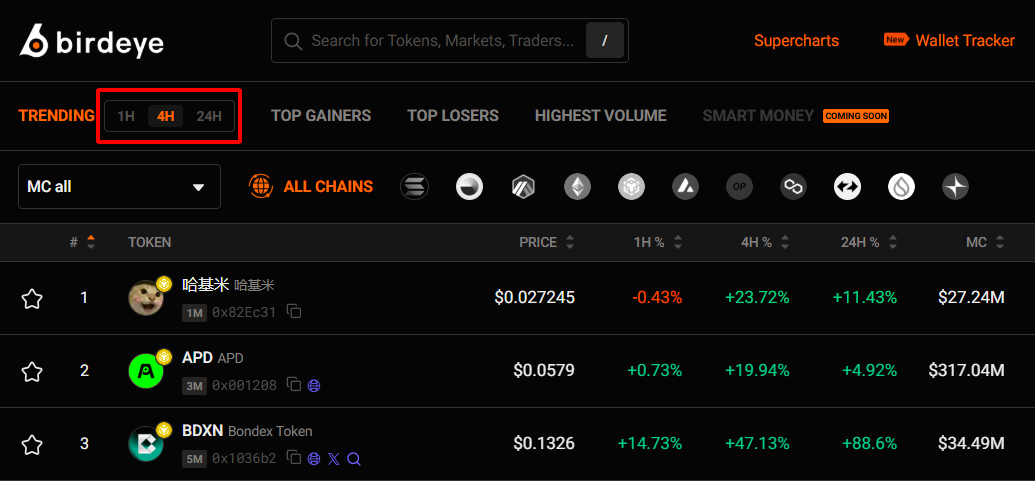Click the -0.43% 1H value

[x=657, y=298]
